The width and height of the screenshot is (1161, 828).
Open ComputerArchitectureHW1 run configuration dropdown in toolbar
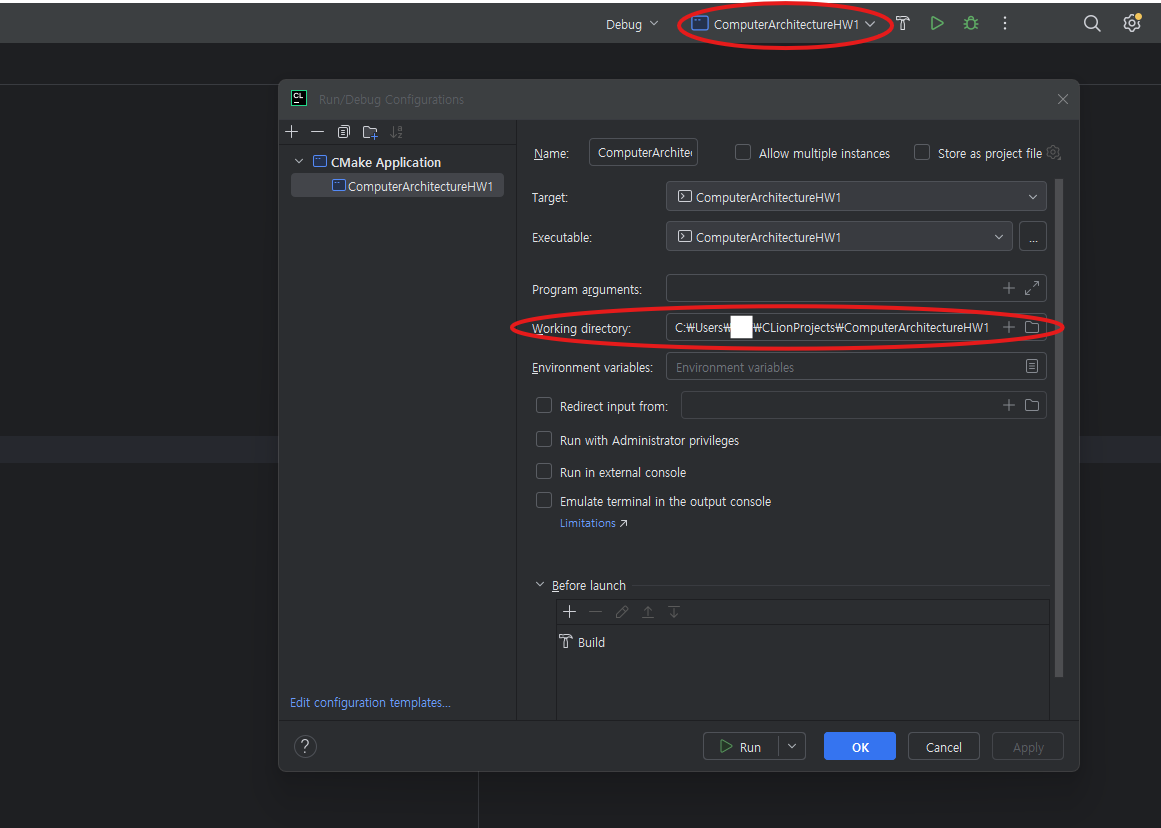point(783,24)
